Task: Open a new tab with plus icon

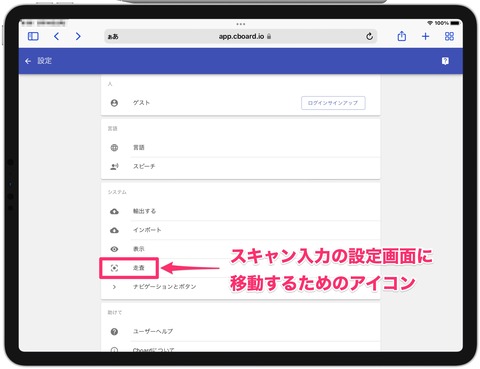Action: coord(425,36)
